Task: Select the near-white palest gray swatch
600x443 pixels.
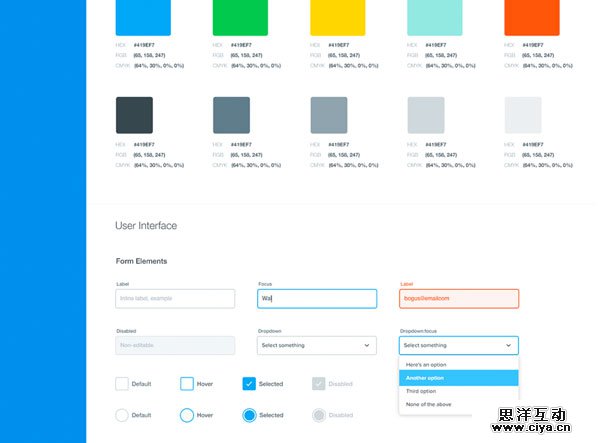Action: [x=523, y=115]
